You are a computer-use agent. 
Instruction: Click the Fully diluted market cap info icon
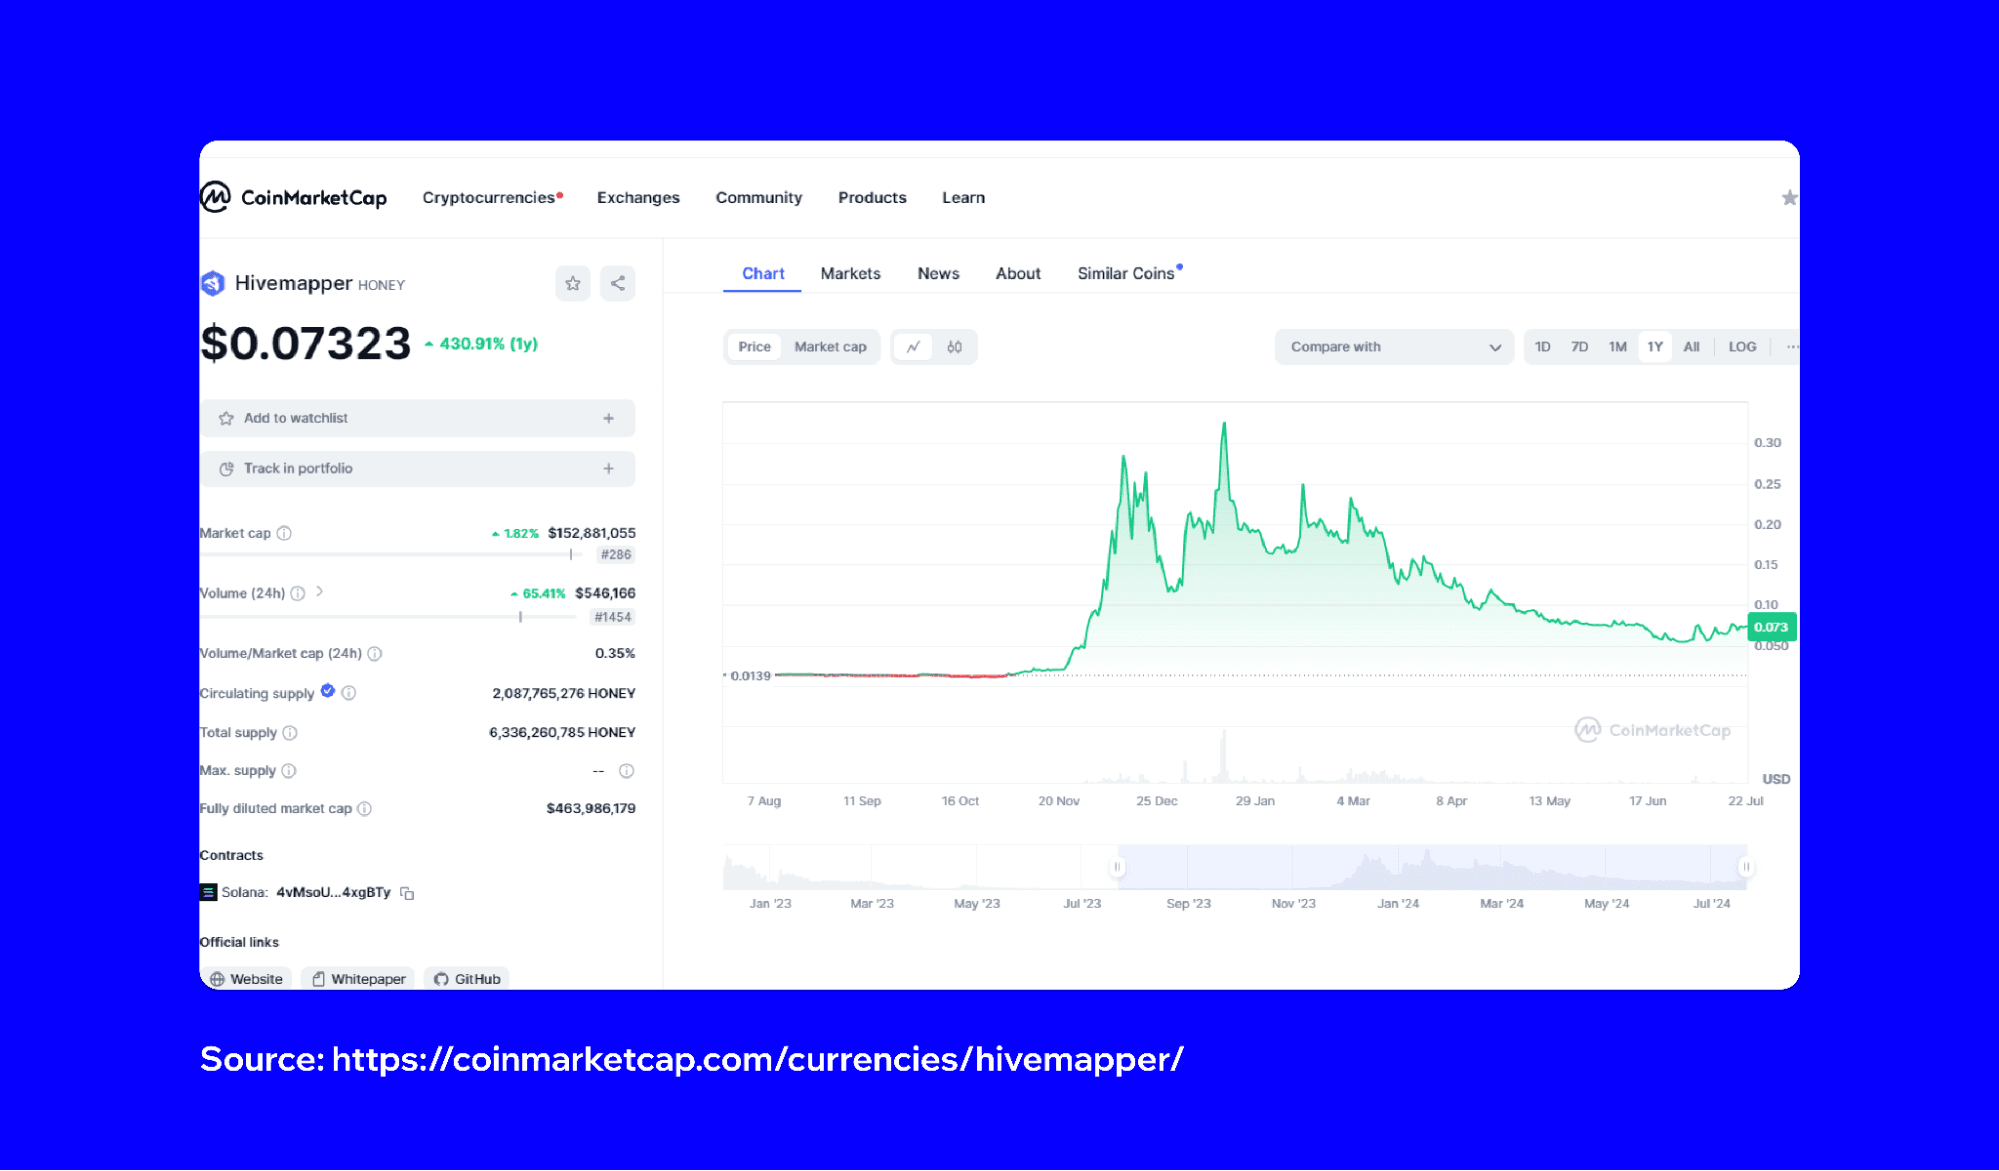[365, 808]
